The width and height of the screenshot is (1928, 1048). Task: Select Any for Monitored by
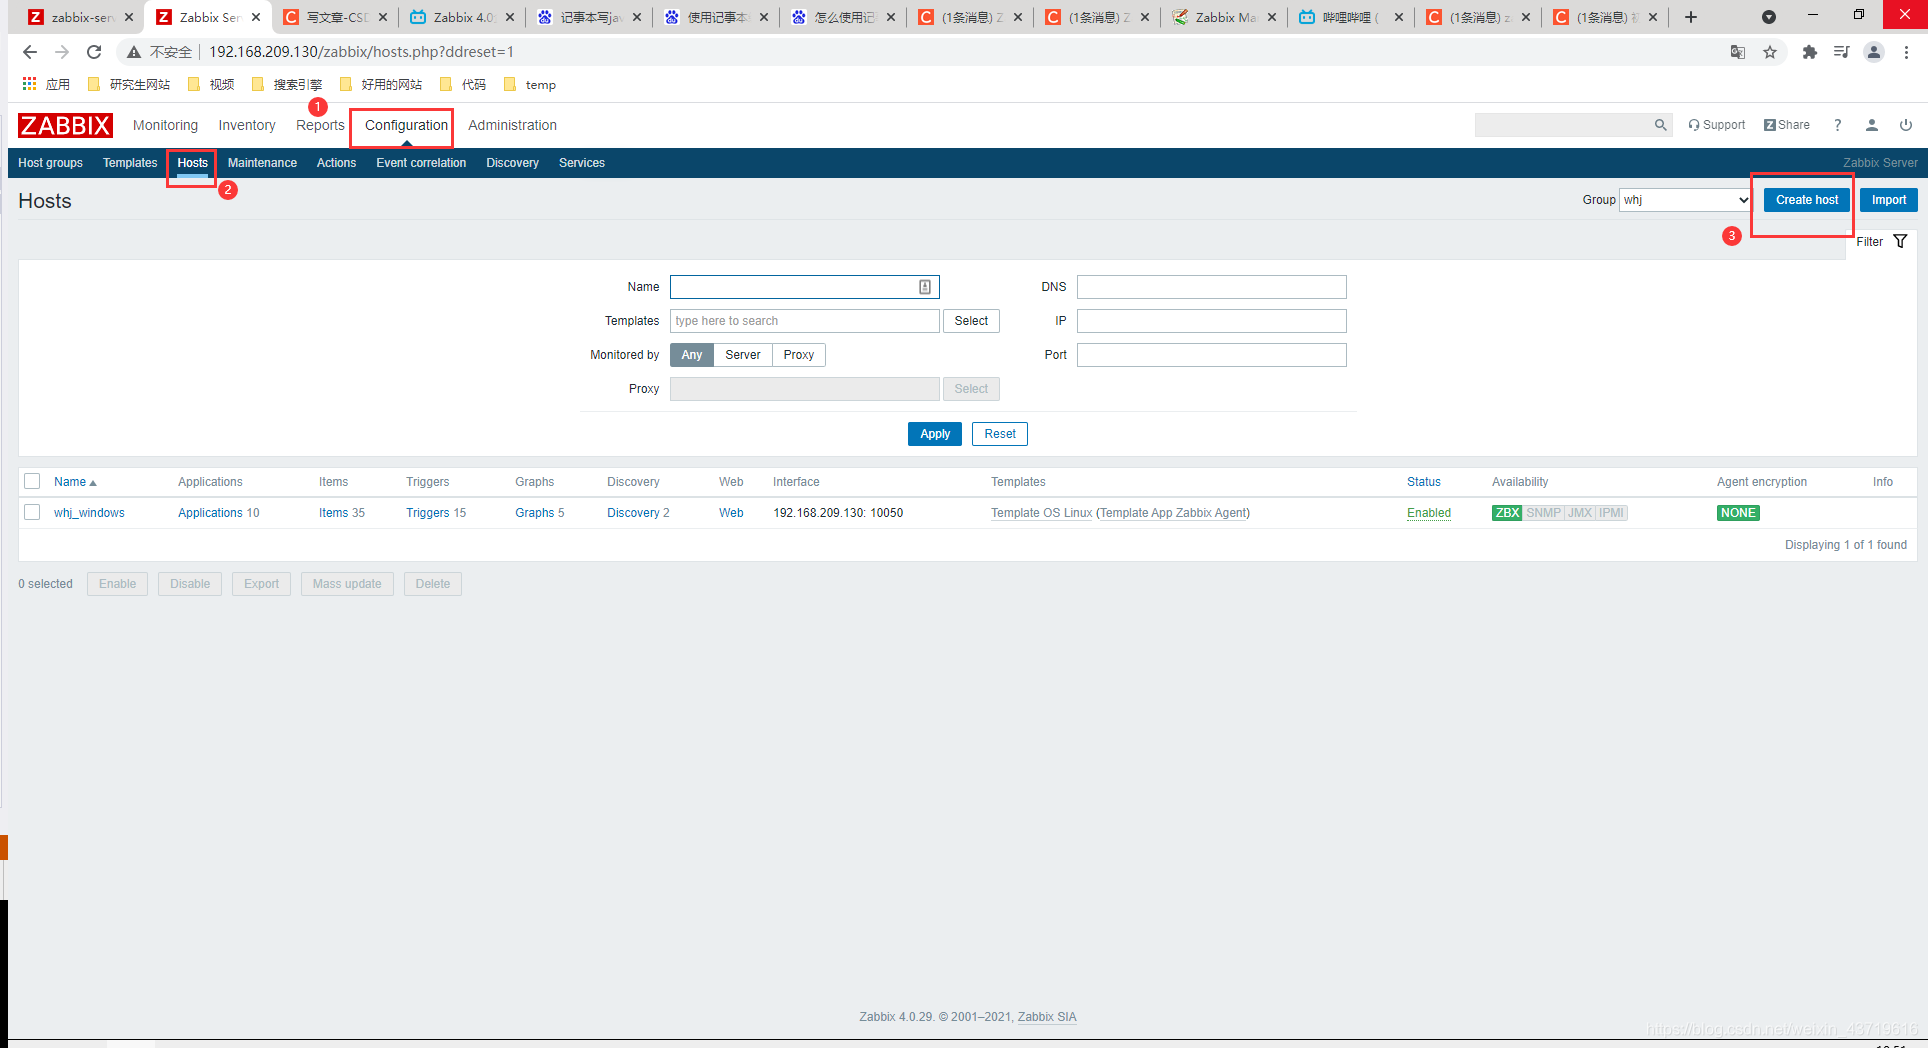pos(692,355)
